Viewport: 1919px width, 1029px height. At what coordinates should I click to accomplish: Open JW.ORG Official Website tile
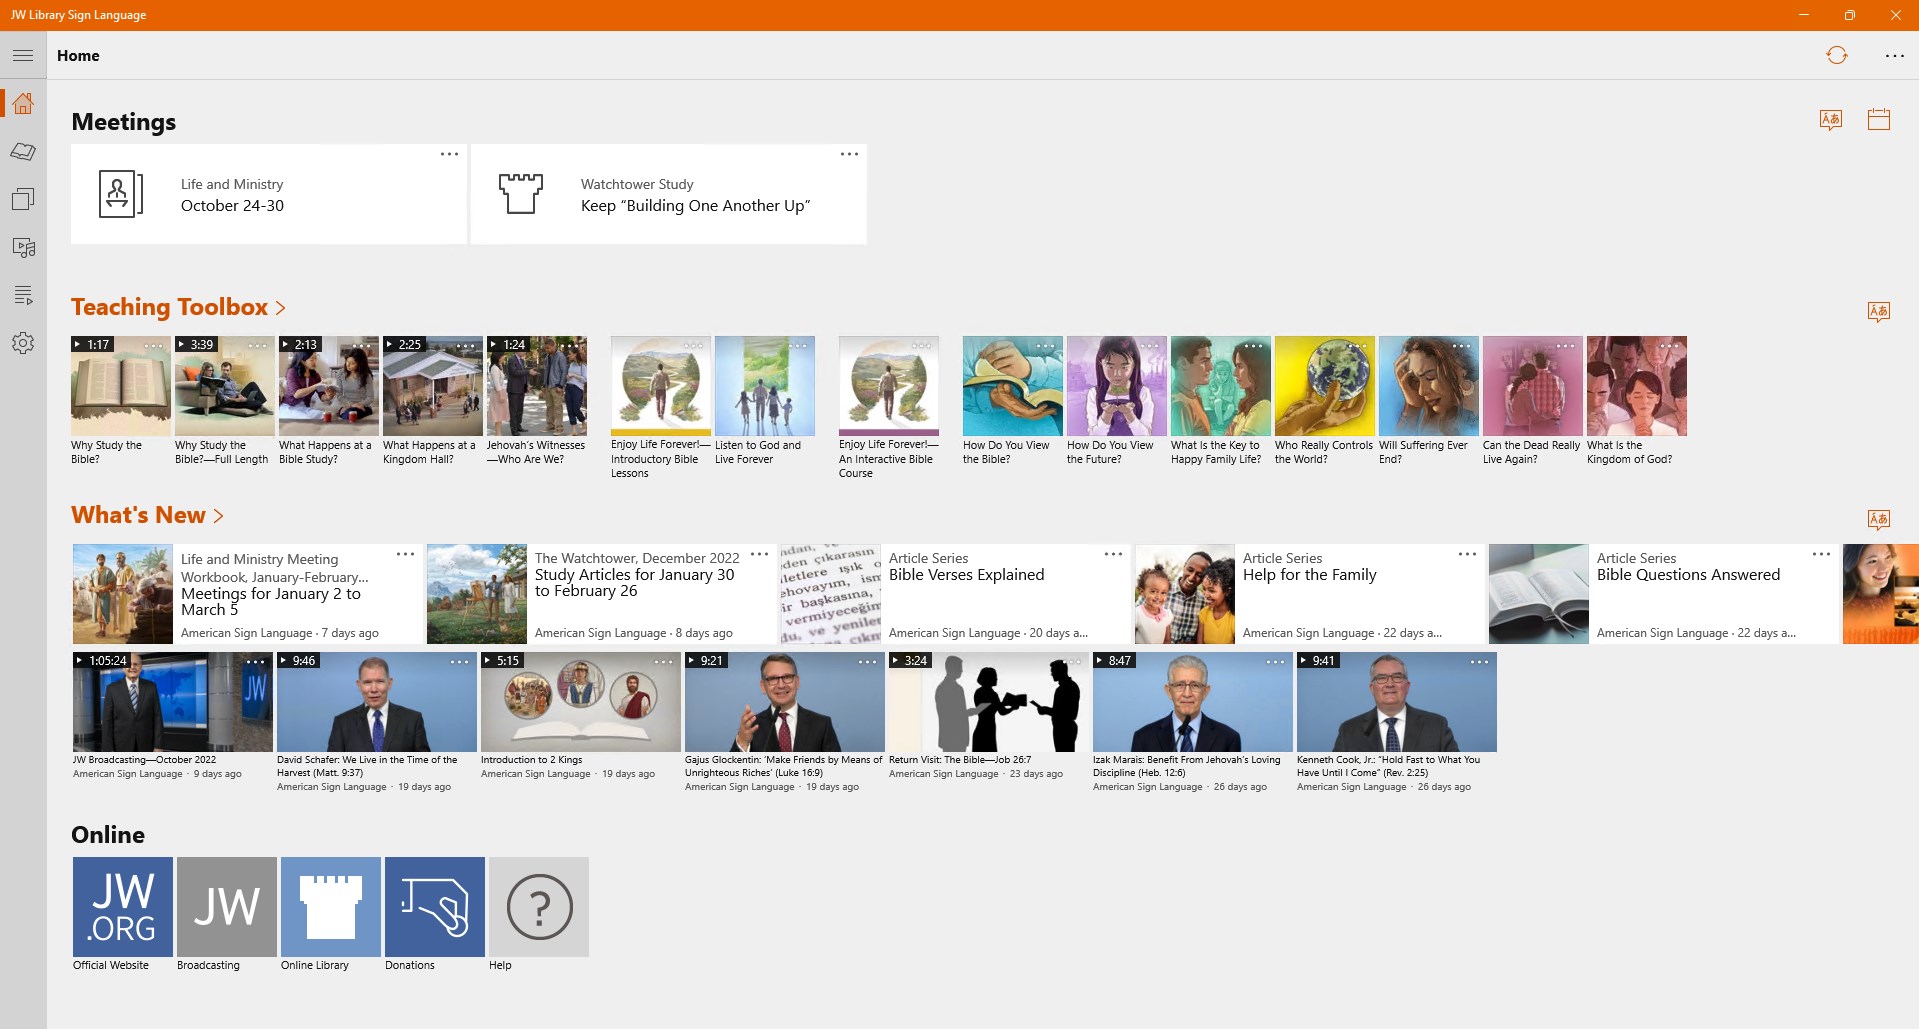(x=123, y=907)
